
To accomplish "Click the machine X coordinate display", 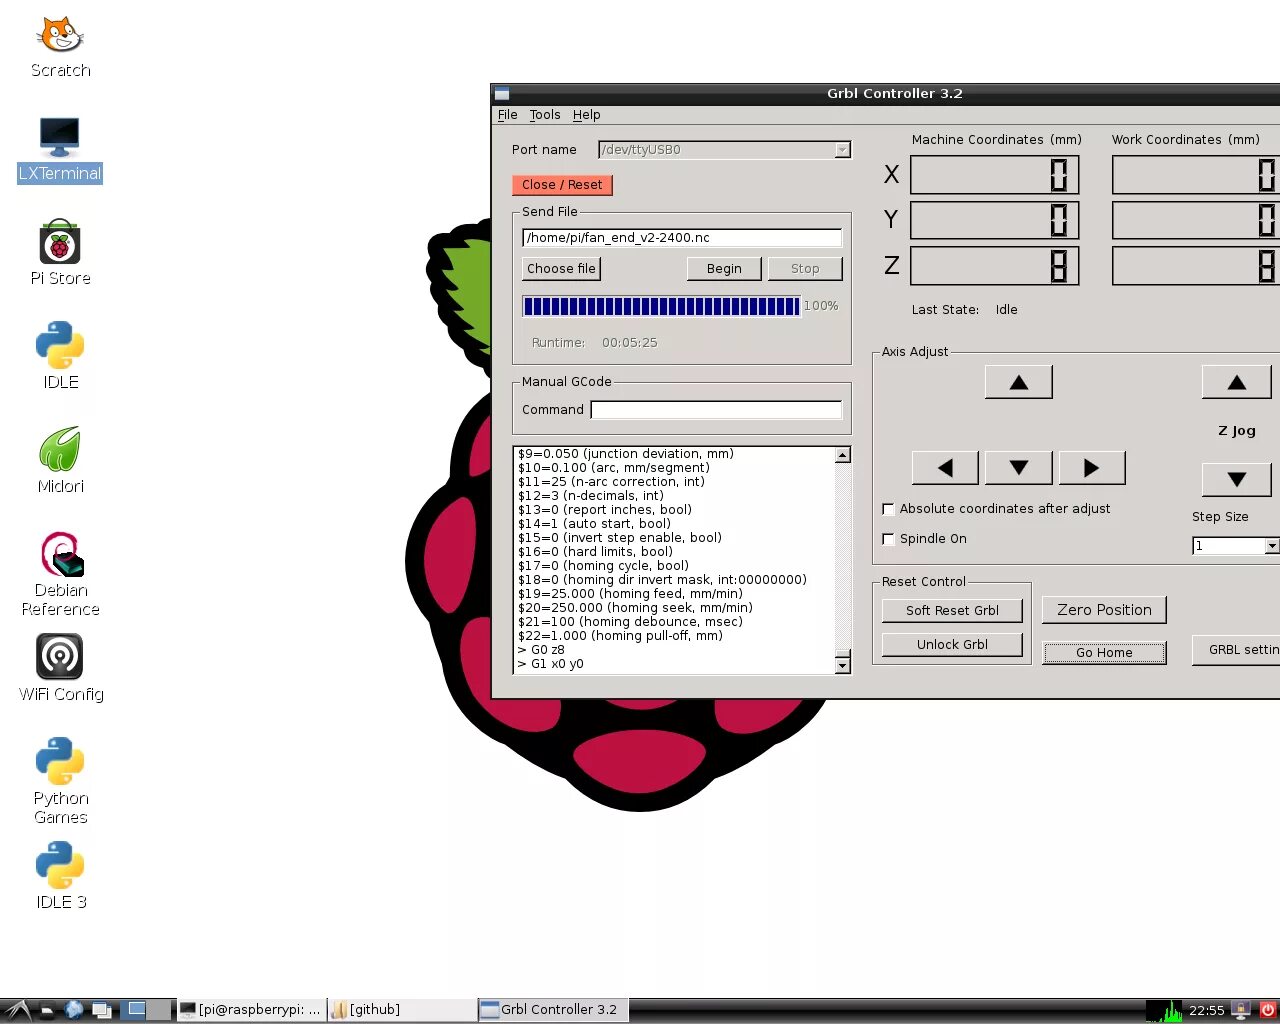I will point(994,175).
